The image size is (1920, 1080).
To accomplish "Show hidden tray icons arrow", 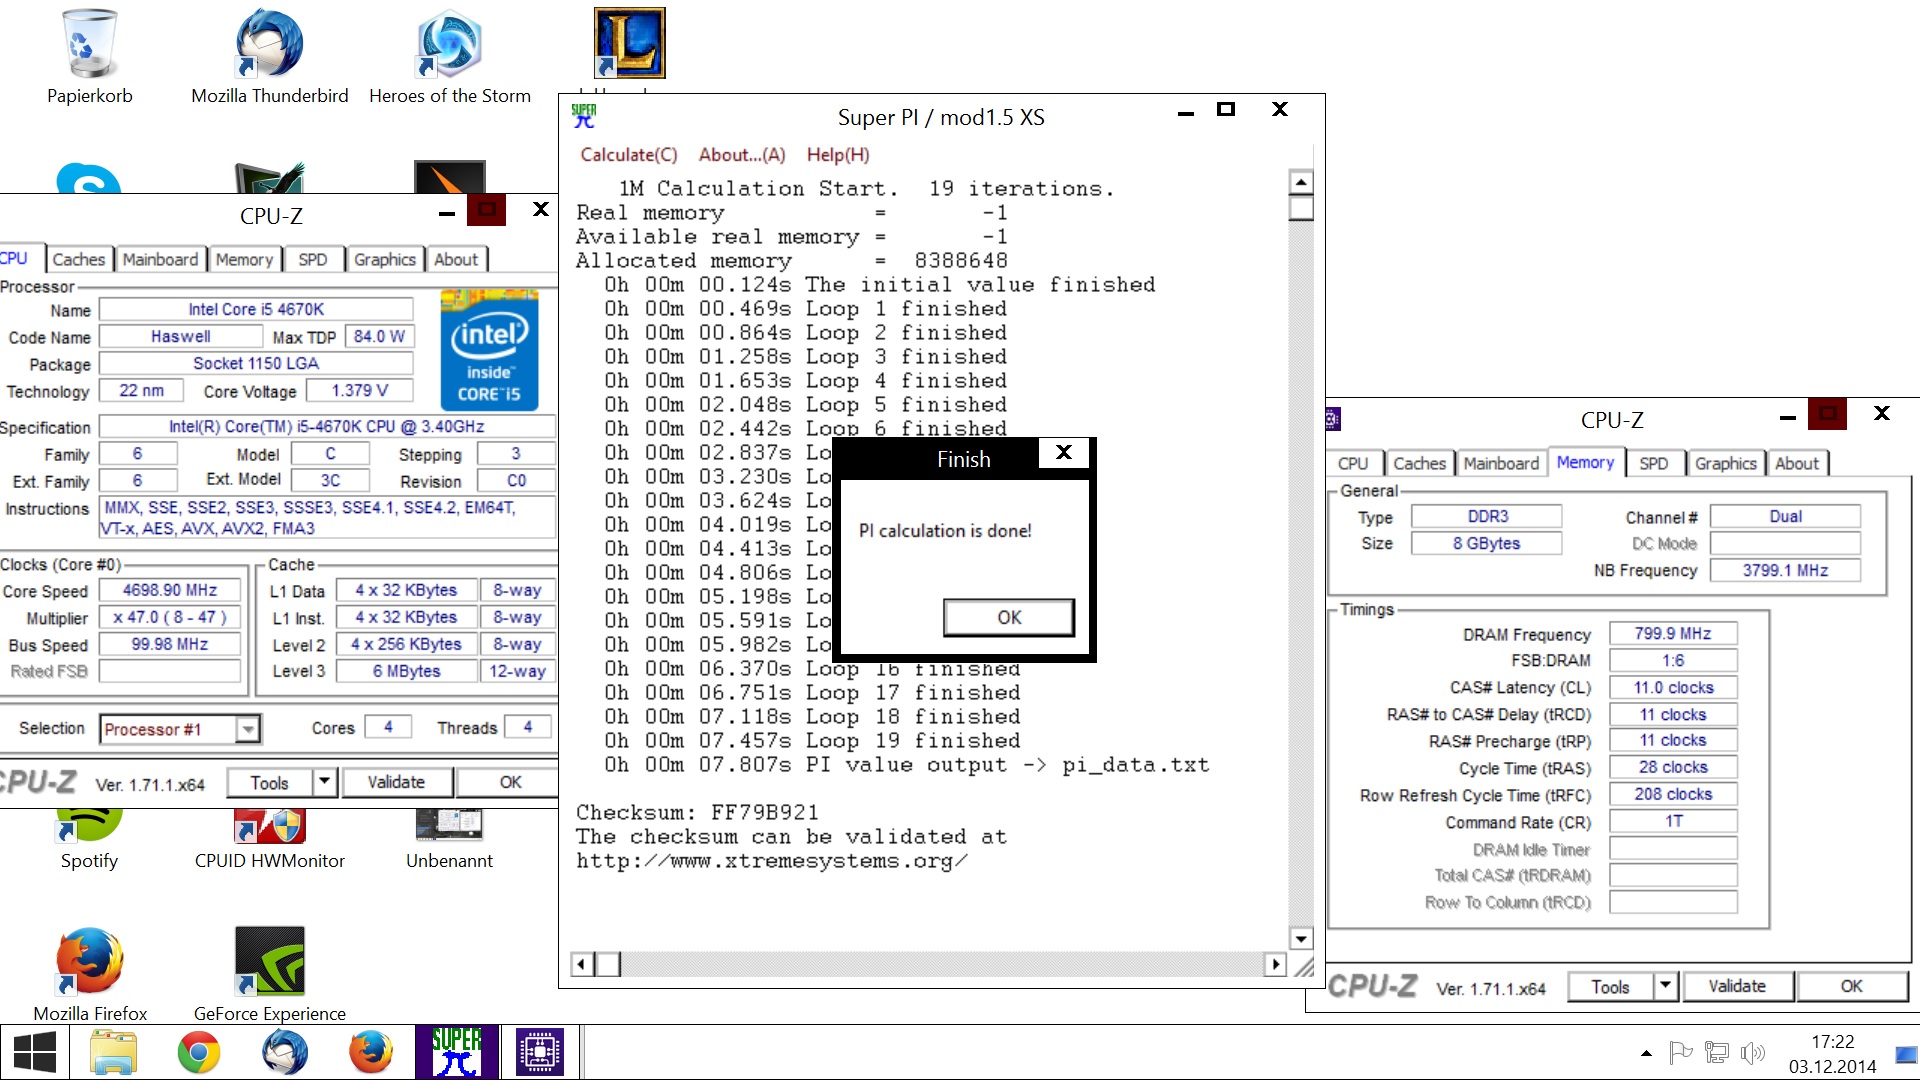I will click(x=1646, y=1053).
